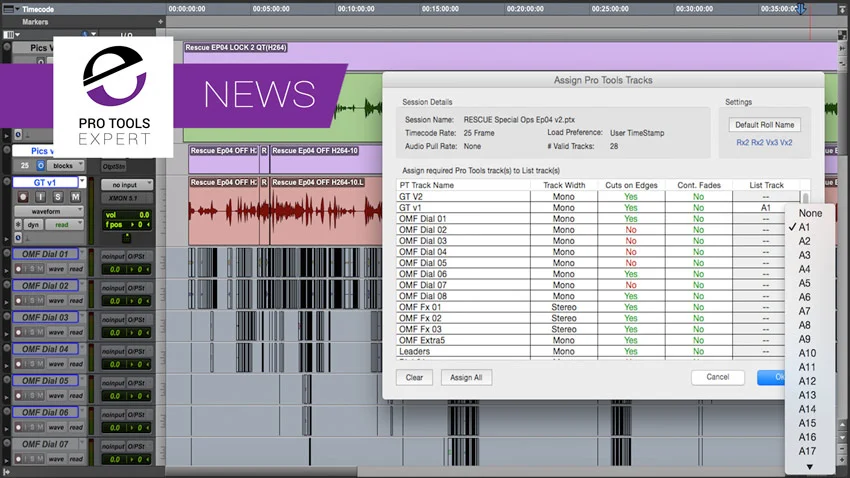Viewport: 850px width, 478px height.
Task: Open wave view selector on OMF Dial 01
Action: (x=56, y=269)
